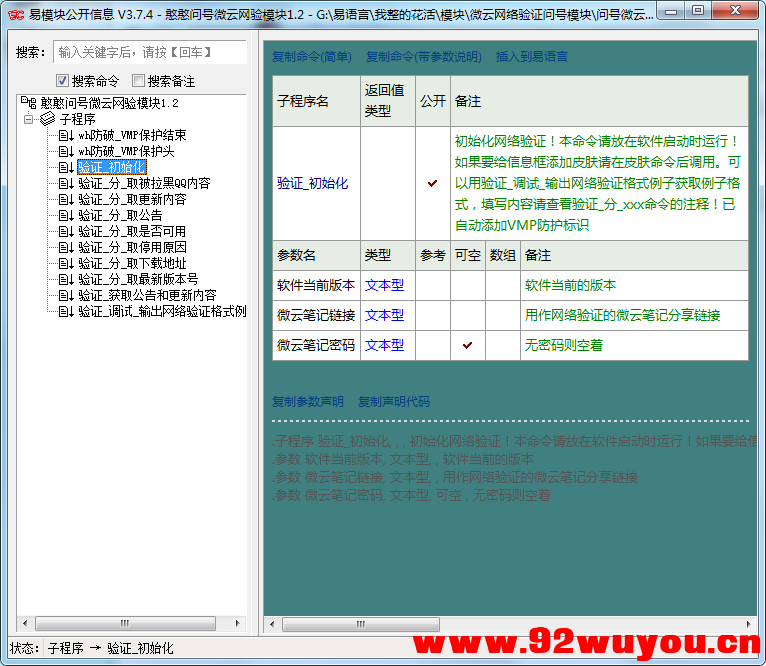Click icon beside 验证_分_取停用原因

[x=65, y=247]
